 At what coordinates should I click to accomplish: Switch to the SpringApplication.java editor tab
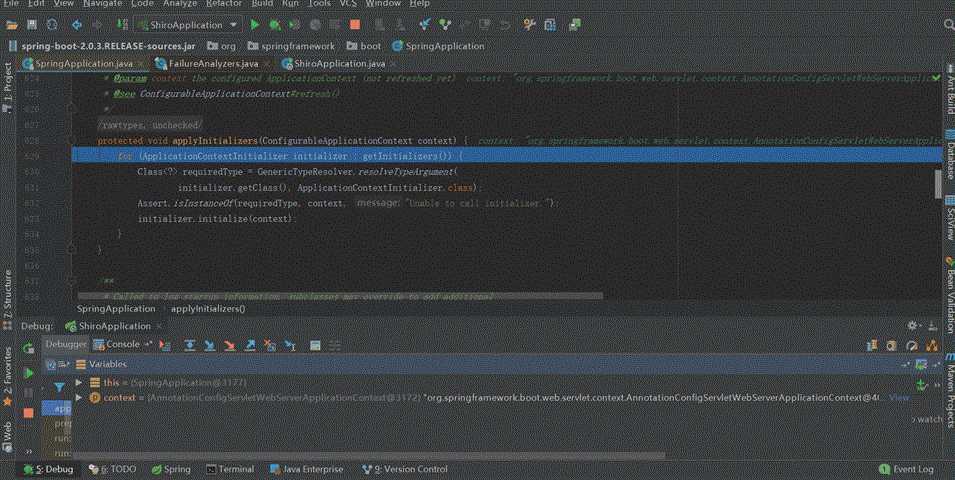pyautogui.click(x=83, y=63)
